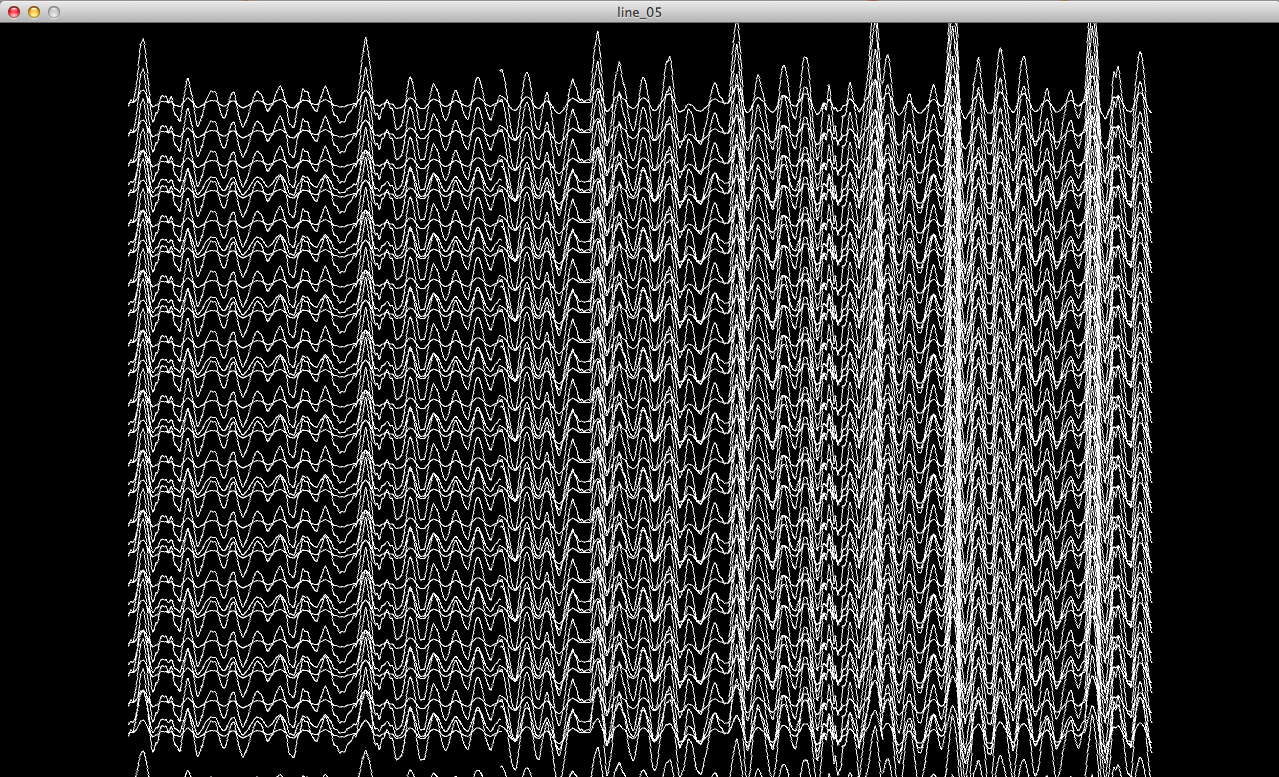Click the second tall spike's top tip
This screenshot has height=777, width=1279.
click(365, 40)
